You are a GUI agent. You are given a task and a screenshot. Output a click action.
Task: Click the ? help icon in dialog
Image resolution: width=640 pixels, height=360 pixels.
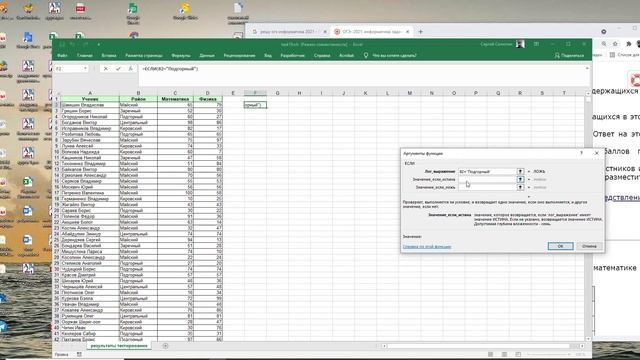[582, 153]
